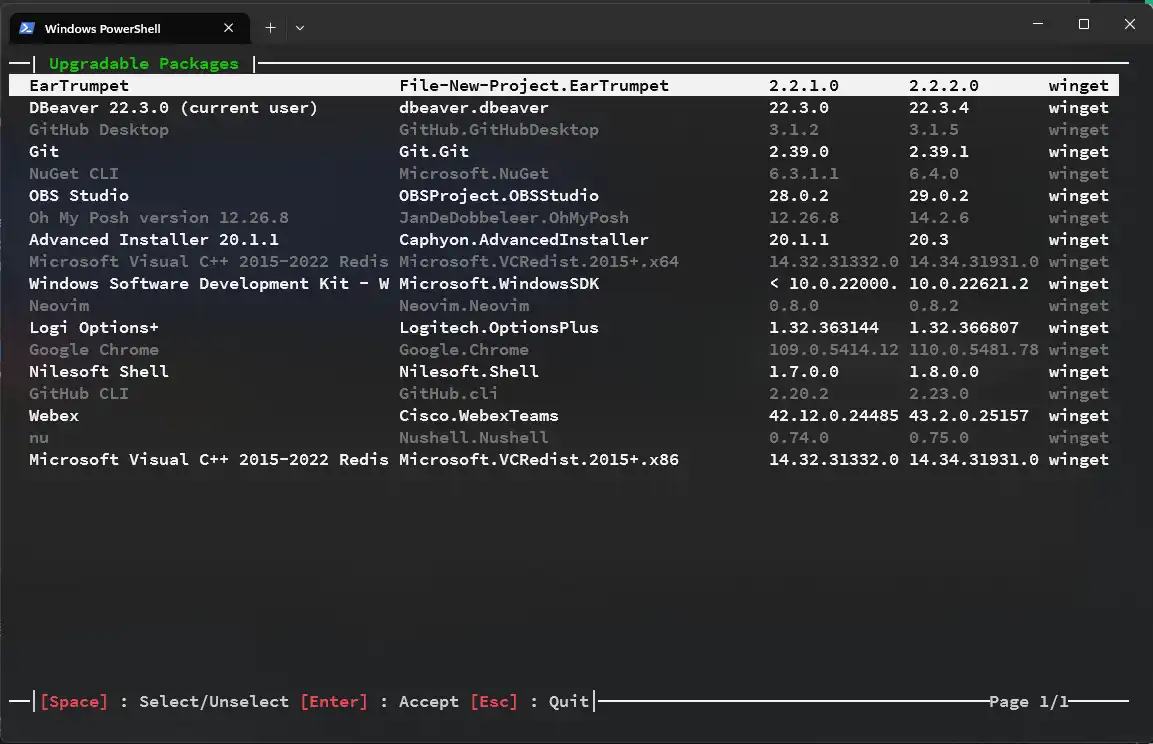Click the GitHub CLI package name
Image resolution: width=1153 pixels, height=744 pixels.
pyautogui.click(x=79, y=394)
